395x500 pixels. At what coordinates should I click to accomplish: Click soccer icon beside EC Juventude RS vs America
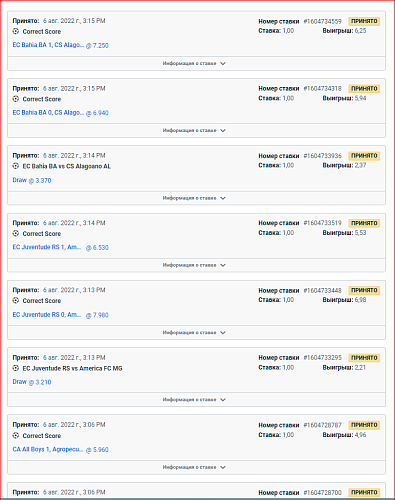16,368
